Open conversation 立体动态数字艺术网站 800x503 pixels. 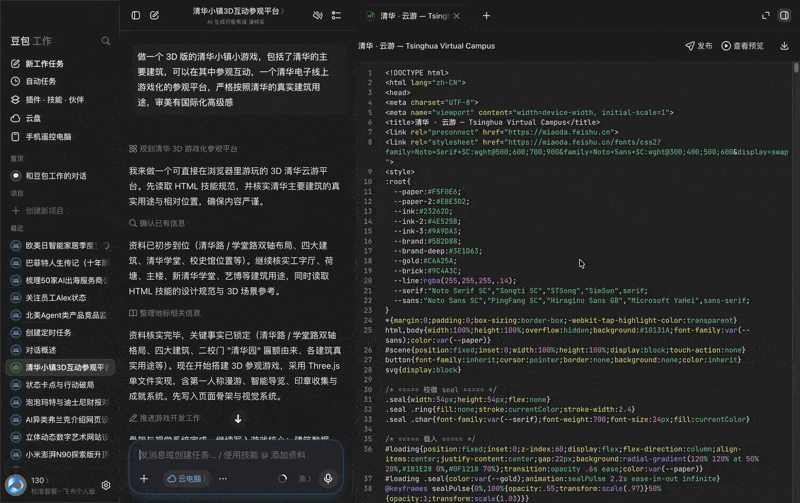tap(60, 437)
